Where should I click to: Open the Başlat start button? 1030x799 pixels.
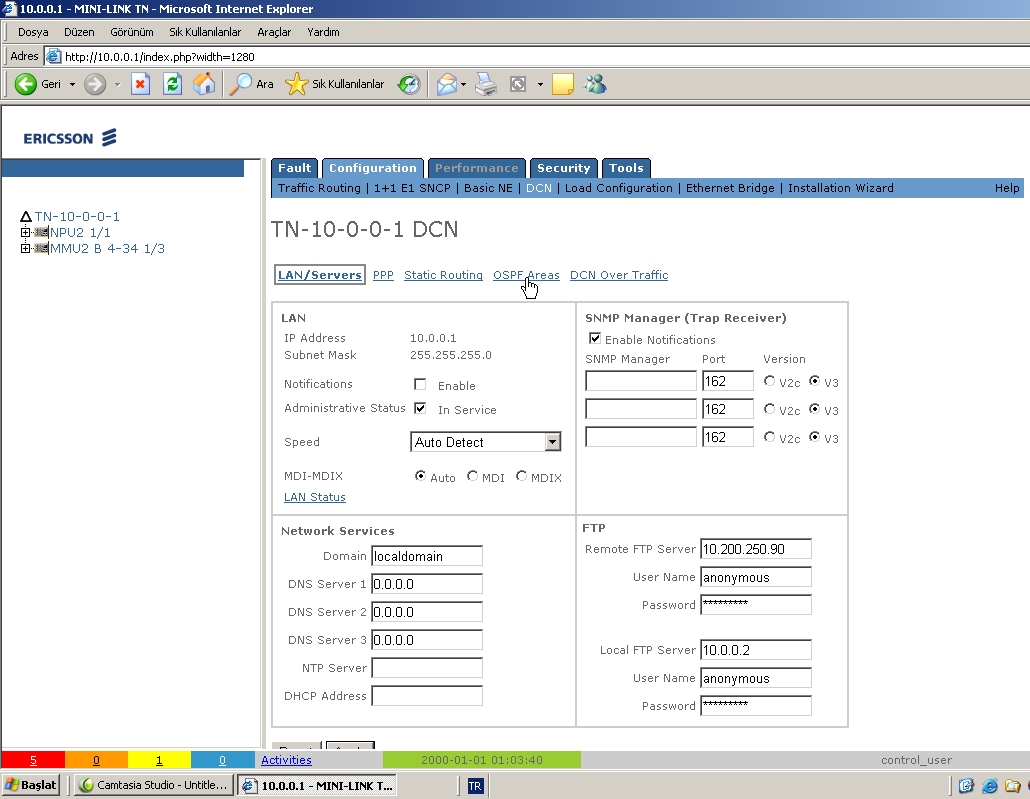(x=31, y=785)
